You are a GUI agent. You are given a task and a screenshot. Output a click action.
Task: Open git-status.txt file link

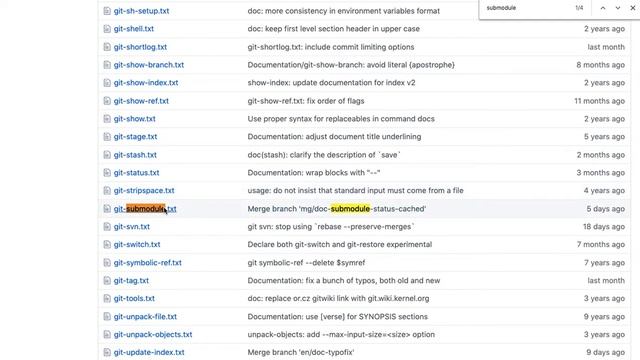tap(136, 173)
